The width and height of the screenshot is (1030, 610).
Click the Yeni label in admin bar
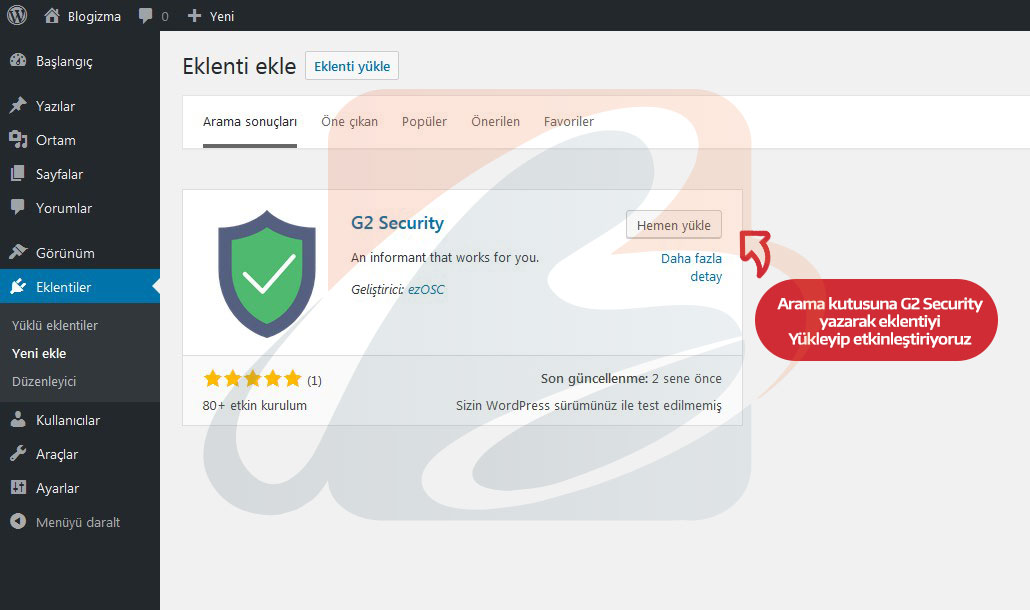click(222, 16)
